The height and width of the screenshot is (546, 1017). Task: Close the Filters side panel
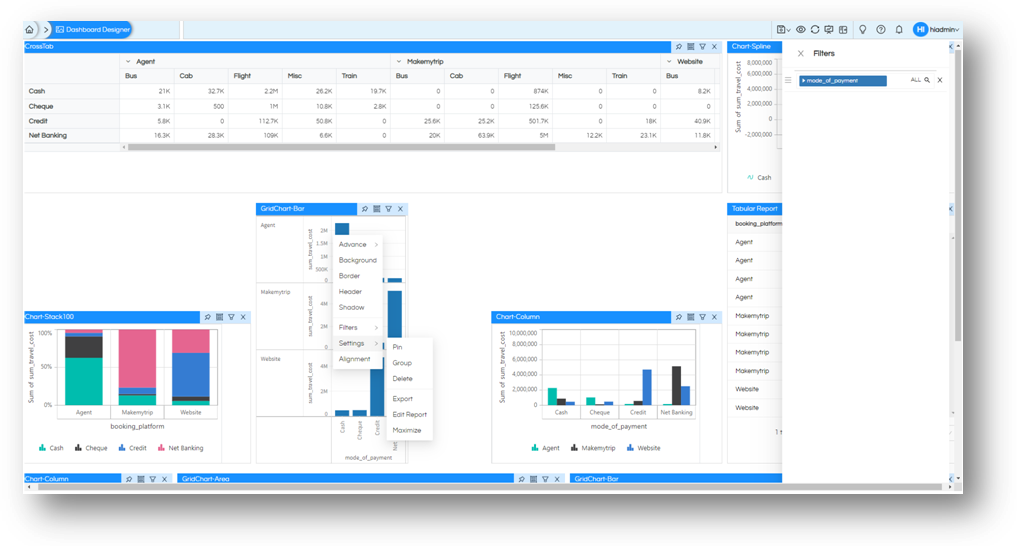coord(800,54)
